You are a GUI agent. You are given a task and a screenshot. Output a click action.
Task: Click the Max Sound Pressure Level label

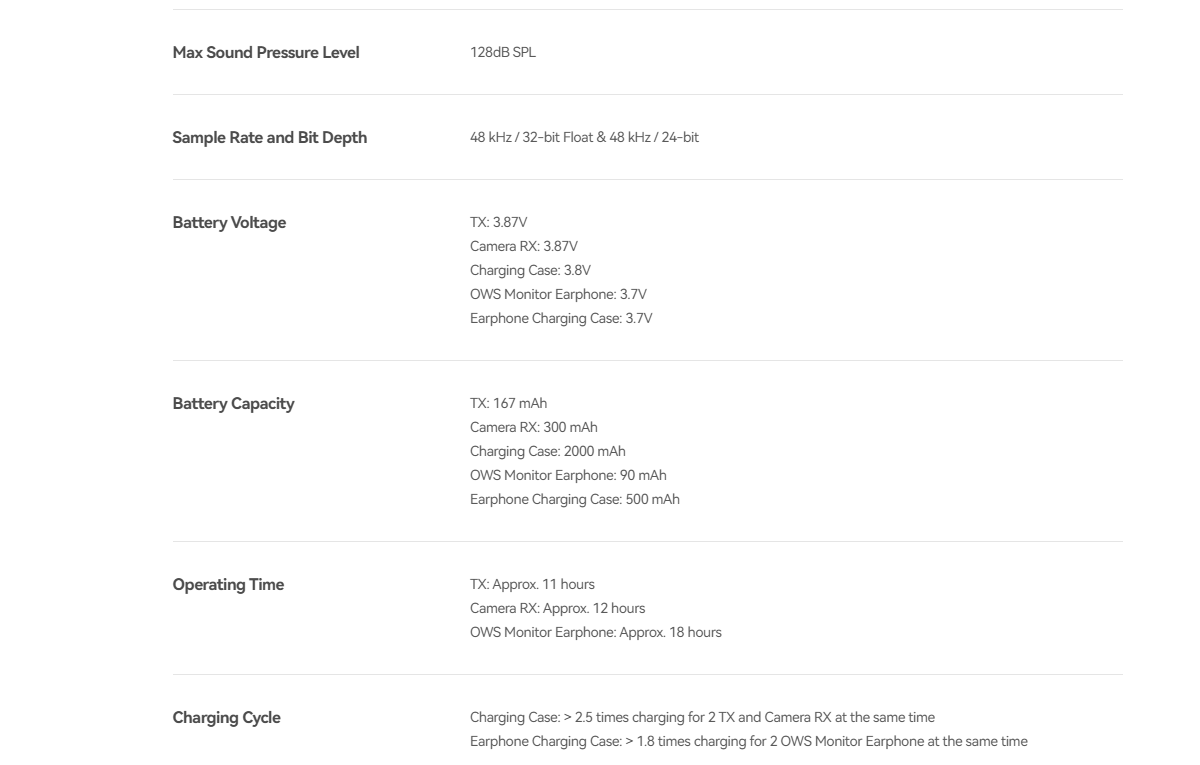(266, 52)
